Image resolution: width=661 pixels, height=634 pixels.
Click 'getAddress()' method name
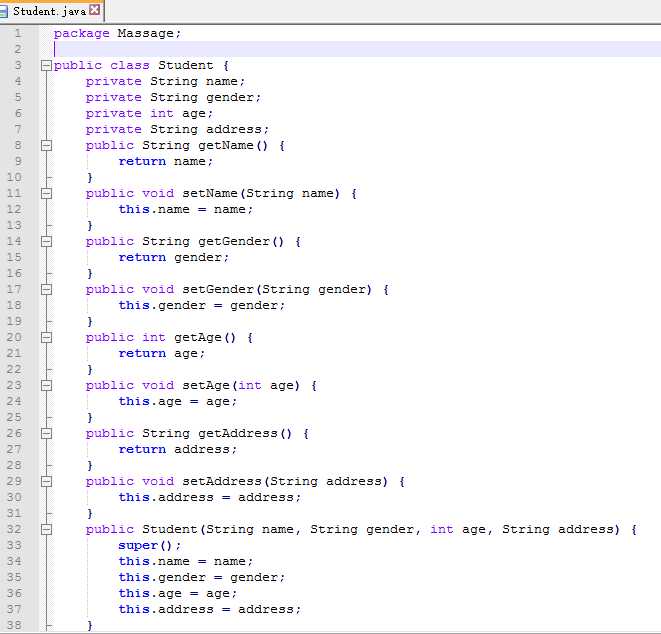[245, 434]
